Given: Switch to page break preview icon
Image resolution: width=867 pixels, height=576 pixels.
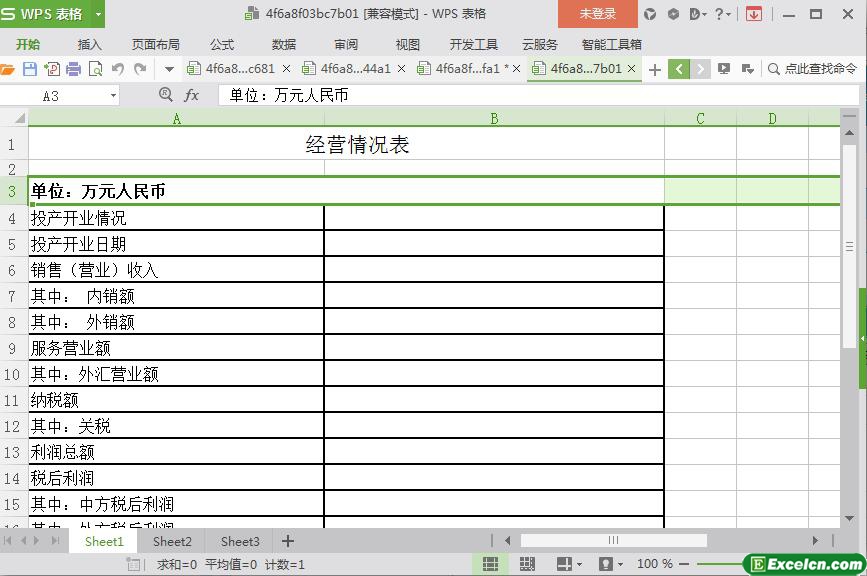Looking at the screenshot, I should pos(527,564).
